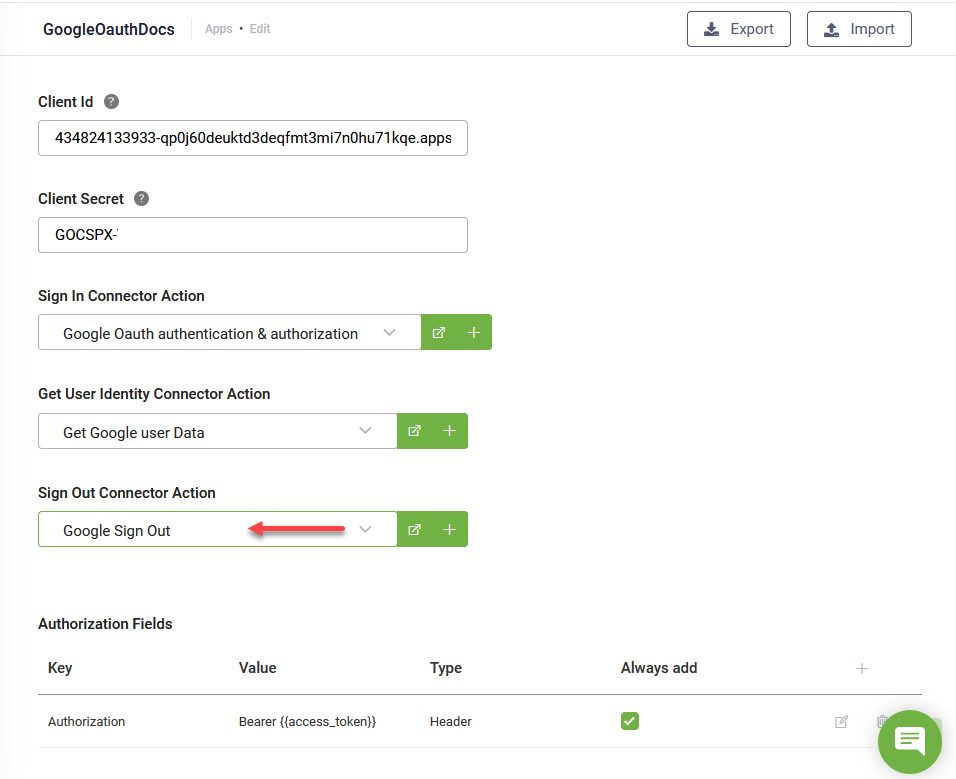956x779 pixels.
Task: Edit the Authorization field row
Action: tap(841, 721)
